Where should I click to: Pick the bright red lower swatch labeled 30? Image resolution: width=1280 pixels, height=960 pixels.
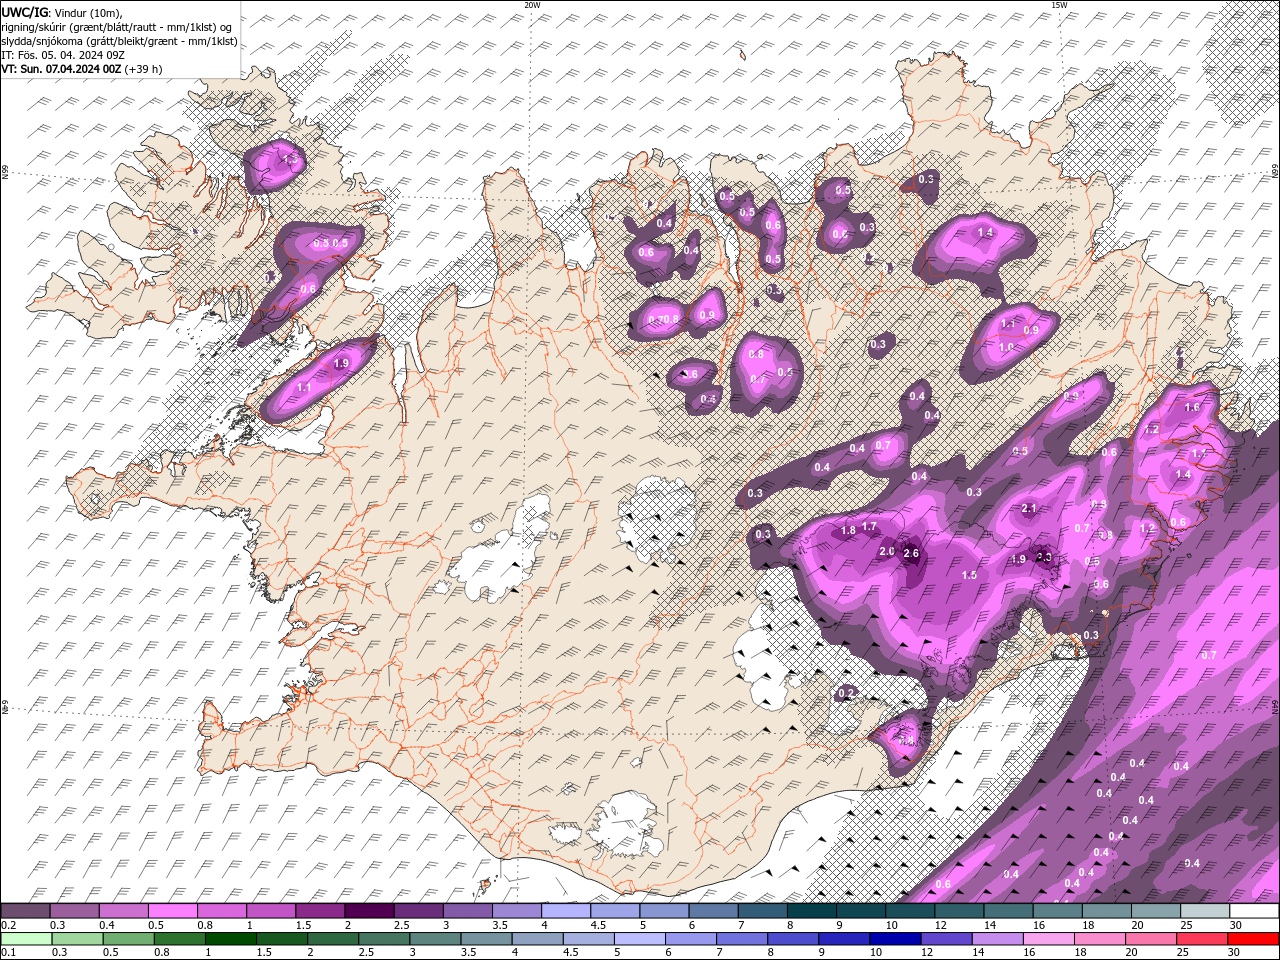[x=1254, y=940]
